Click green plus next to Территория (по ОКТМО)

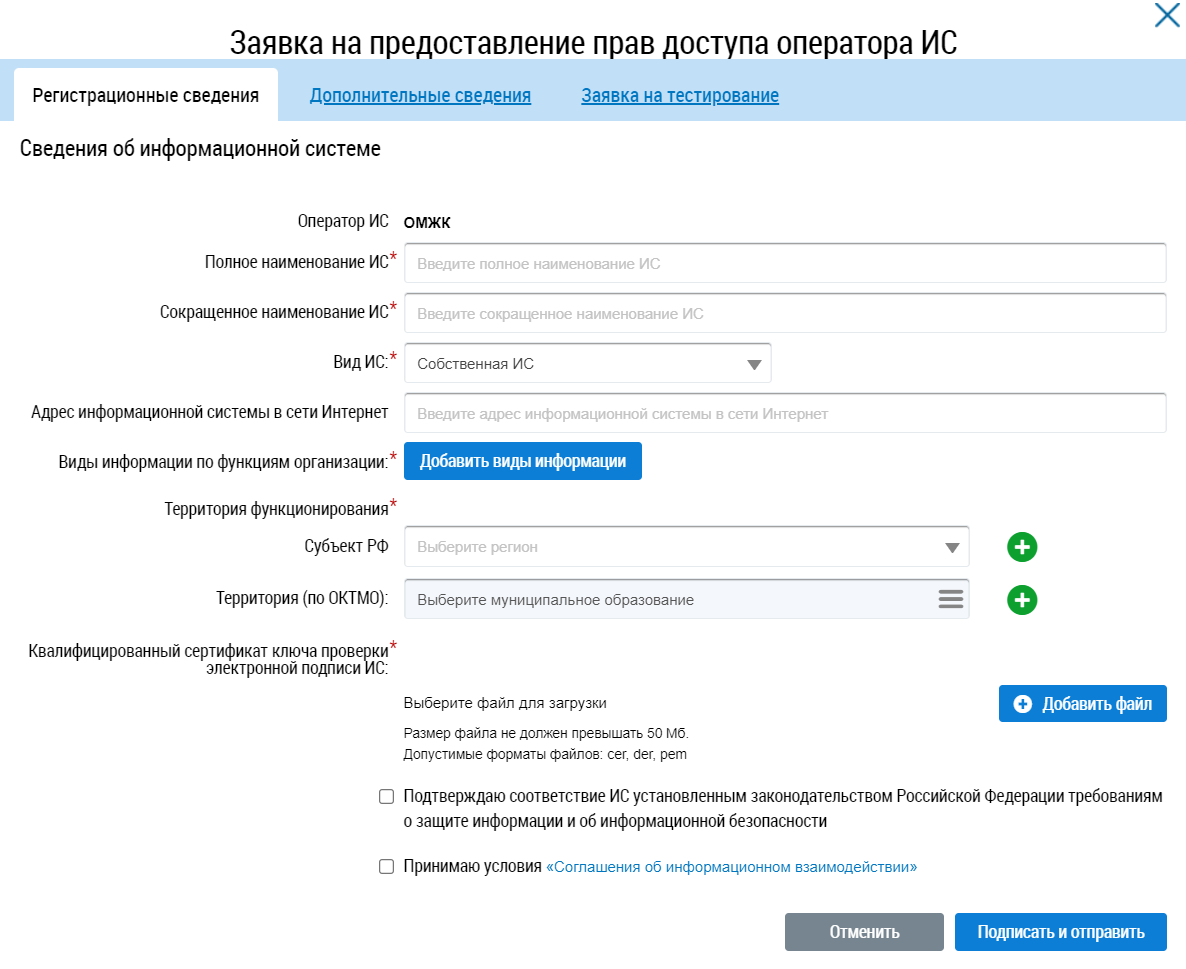(x=1022, y=600)
